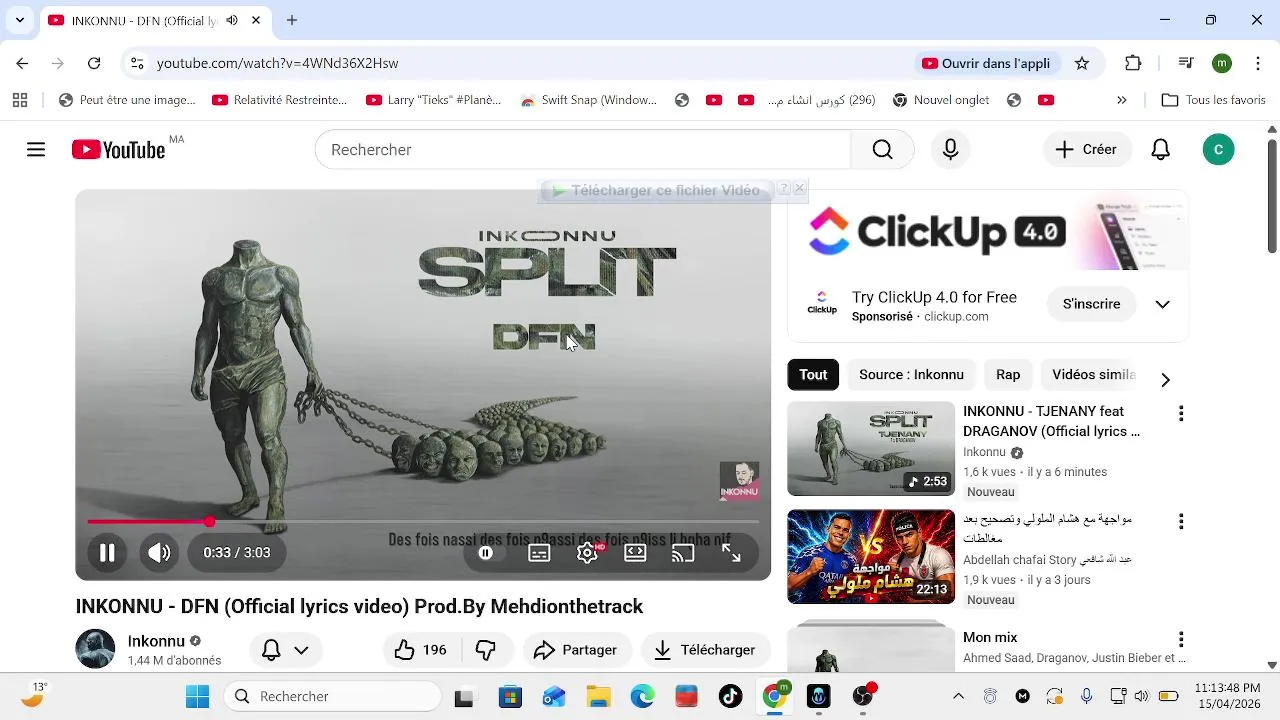
Task: Show more filter chips with the right arrow
Action: [x=1165, y=380]
